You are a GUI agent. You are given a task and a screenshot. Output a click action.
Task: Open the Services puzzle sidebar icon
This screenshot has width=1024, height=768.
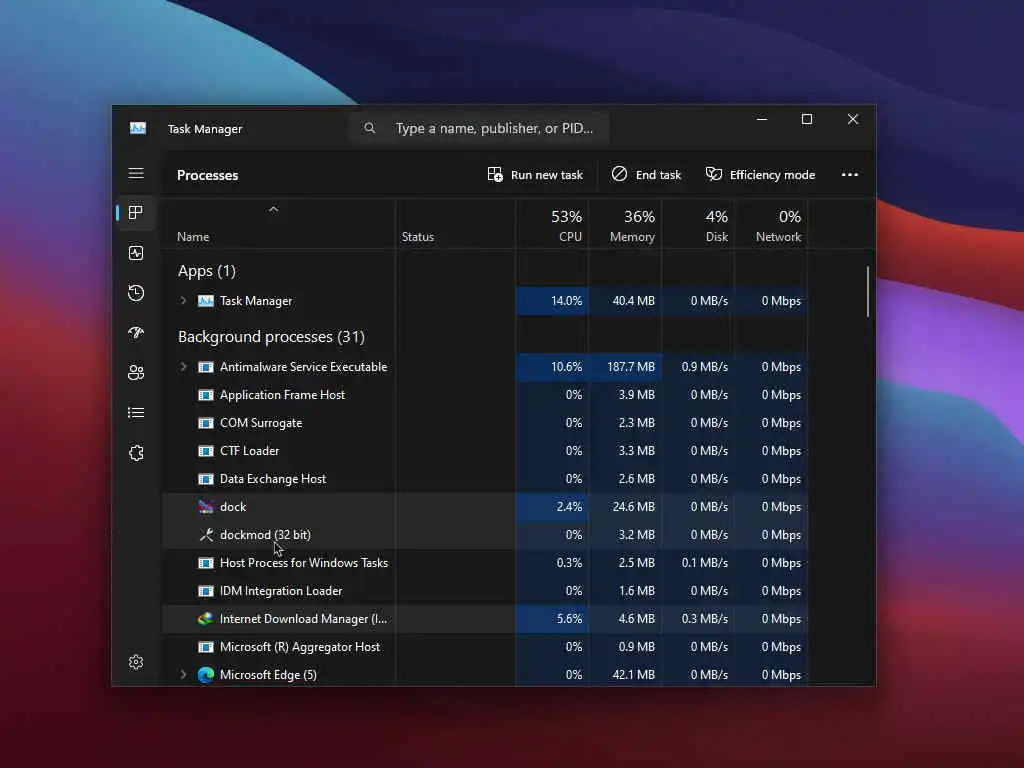[136, 453]
